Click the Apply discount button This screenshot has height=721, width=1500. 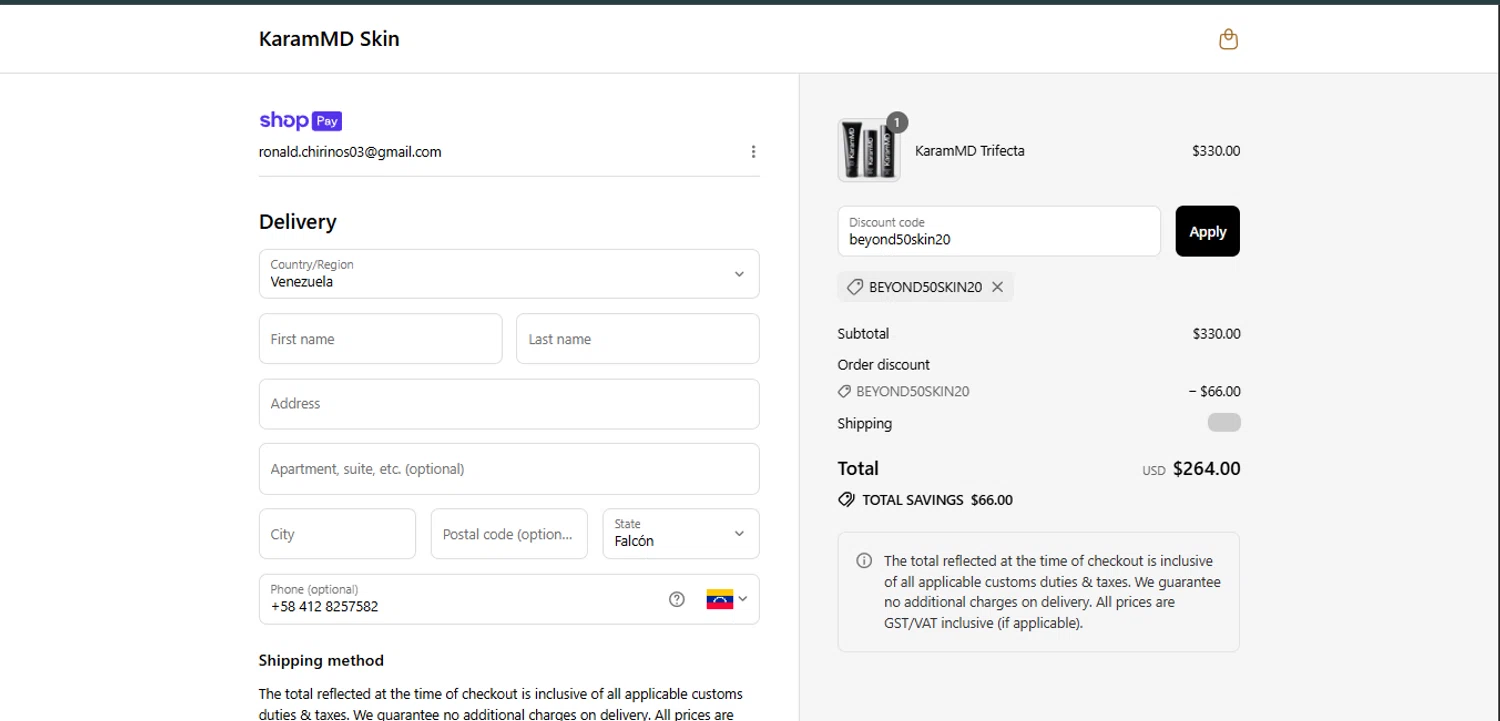tap(1207, 231)
